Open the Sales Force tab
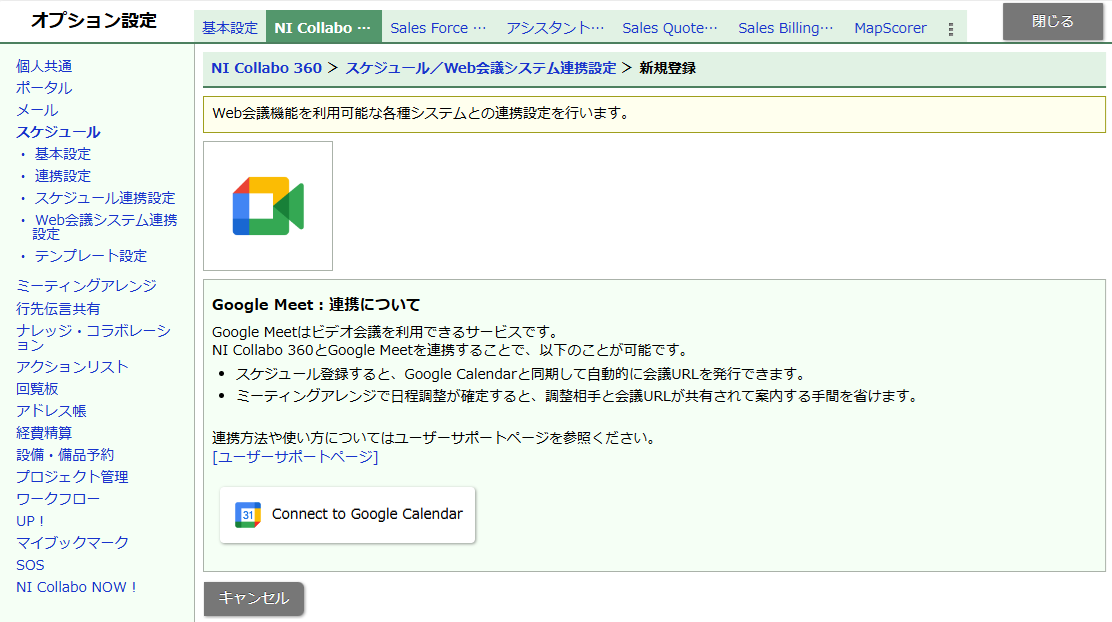 [438, 28]
